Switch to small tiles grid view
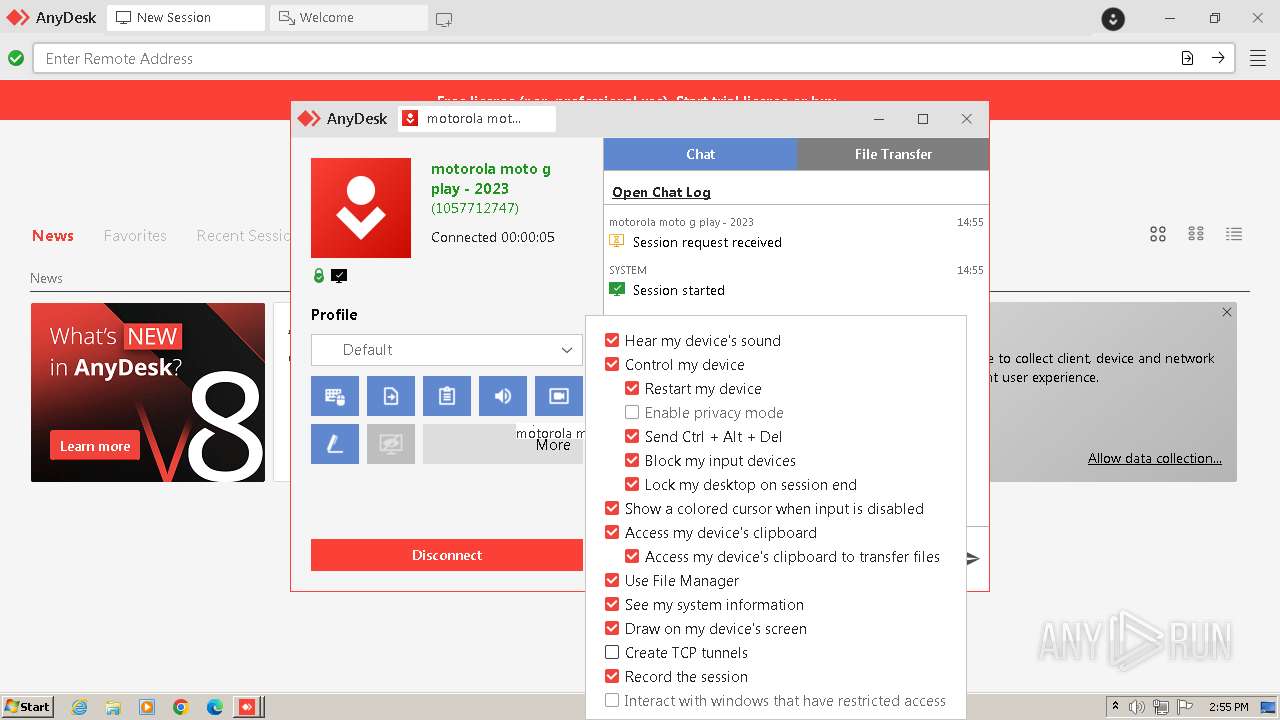This screenshot has height=720, width=1280. [1196, 234]
